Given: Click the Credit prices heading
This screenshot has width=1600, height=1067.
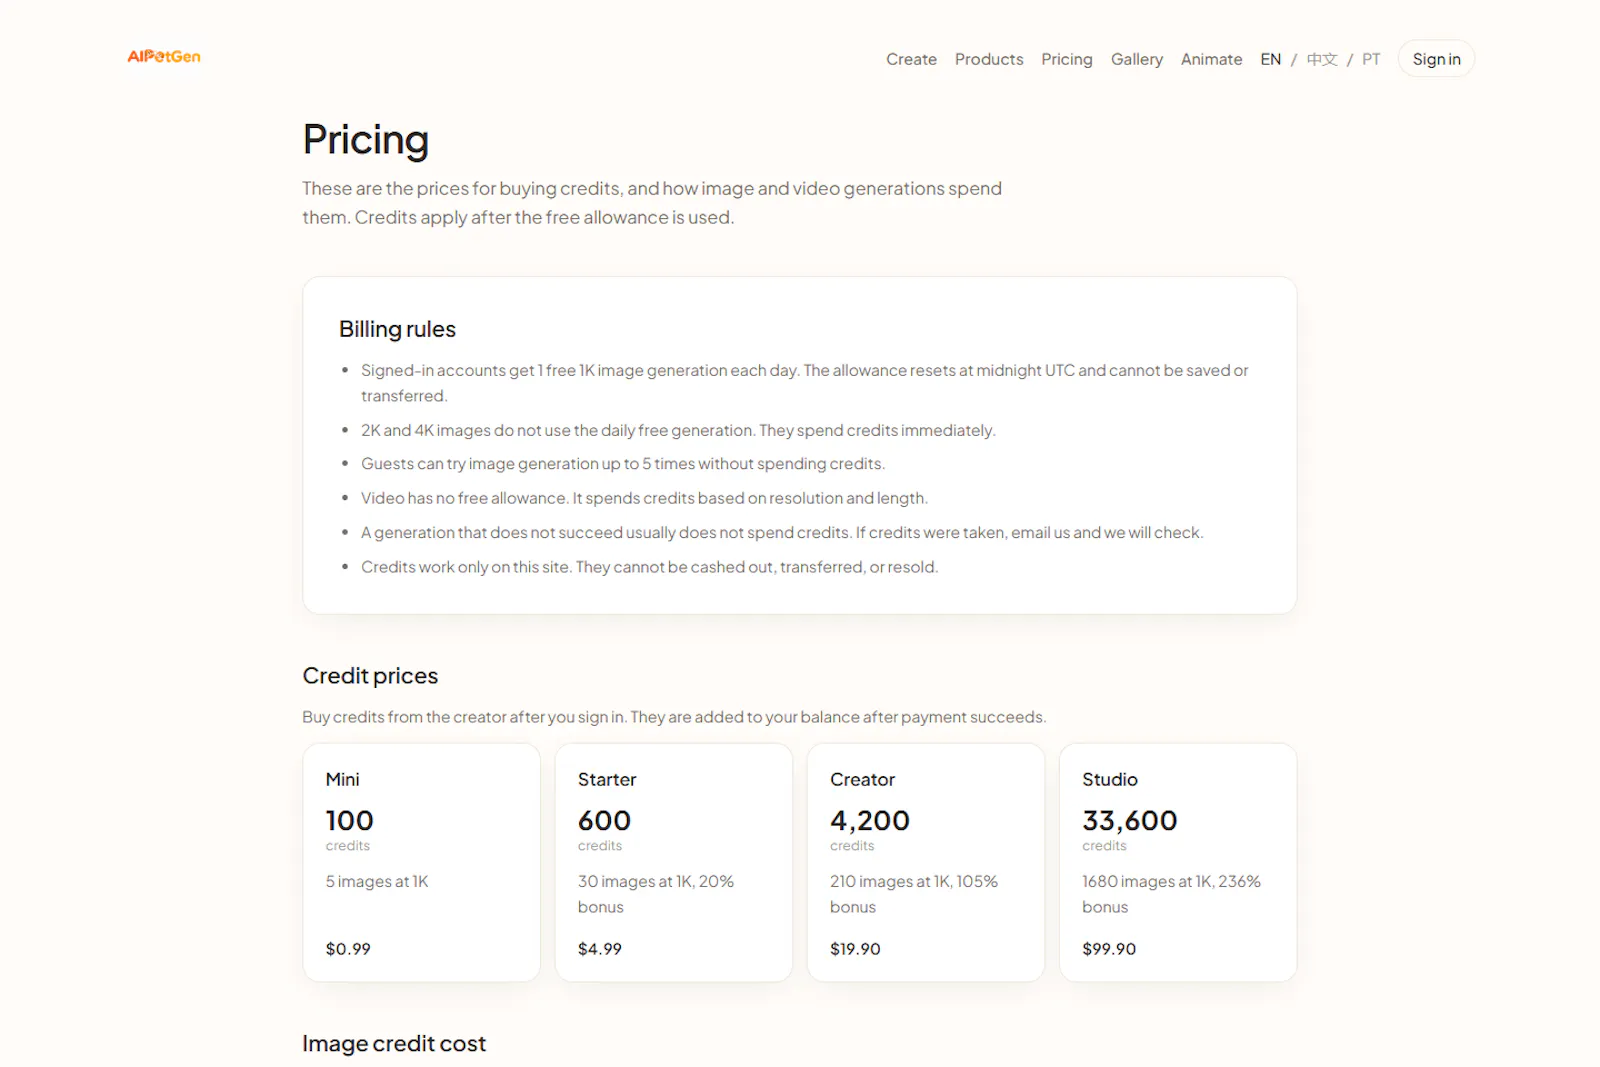Looking at the screenshot, I should pos(370,676).
